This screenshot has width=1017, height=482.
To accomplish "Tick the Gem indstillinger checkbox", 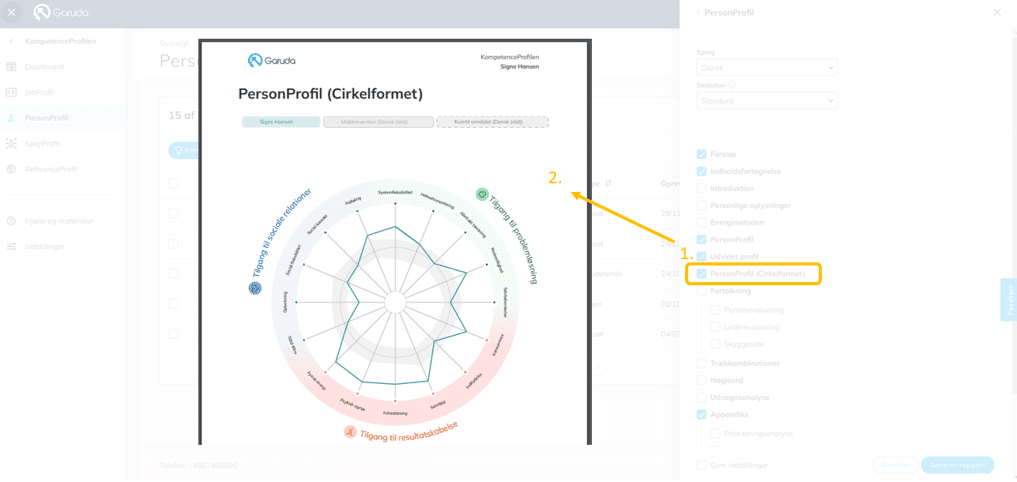I will pyautogui.click(x=701, y=464).
